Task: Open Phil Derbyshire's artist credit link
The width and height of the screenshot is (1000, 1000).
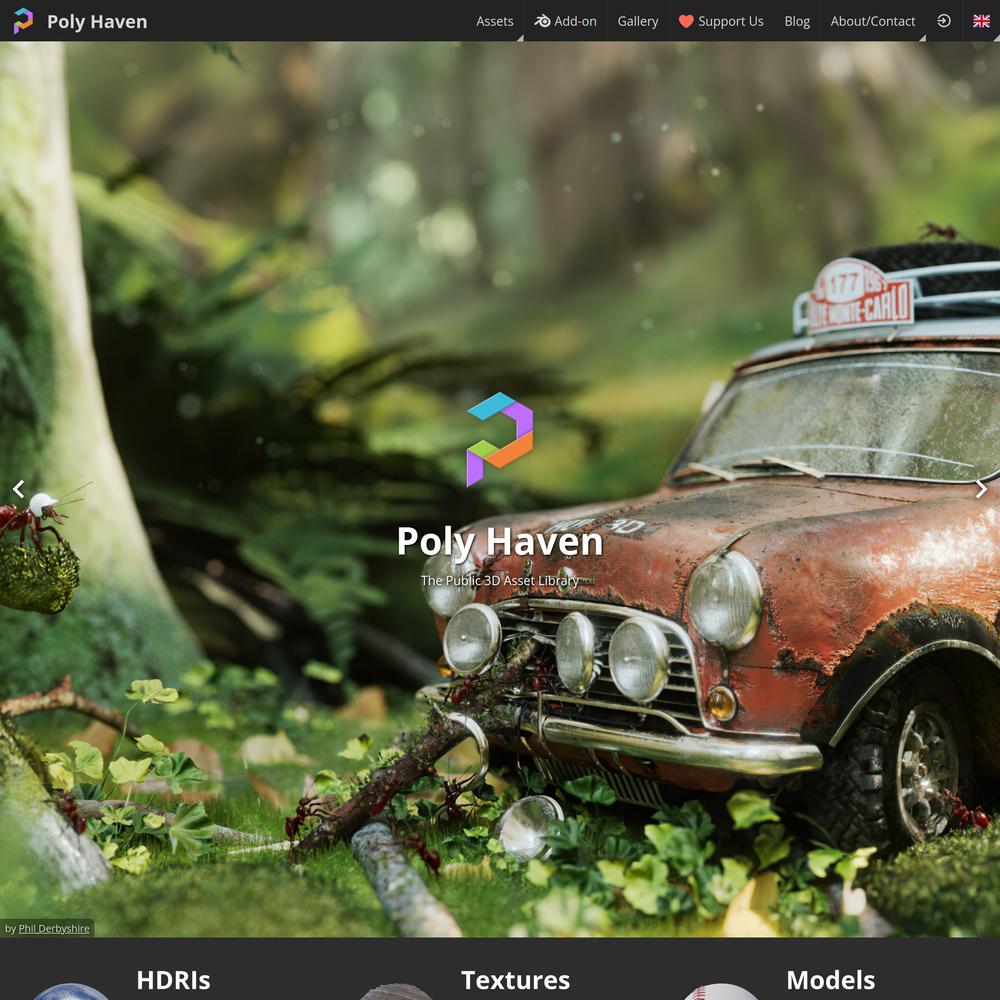Action: (x=54, y=928)
